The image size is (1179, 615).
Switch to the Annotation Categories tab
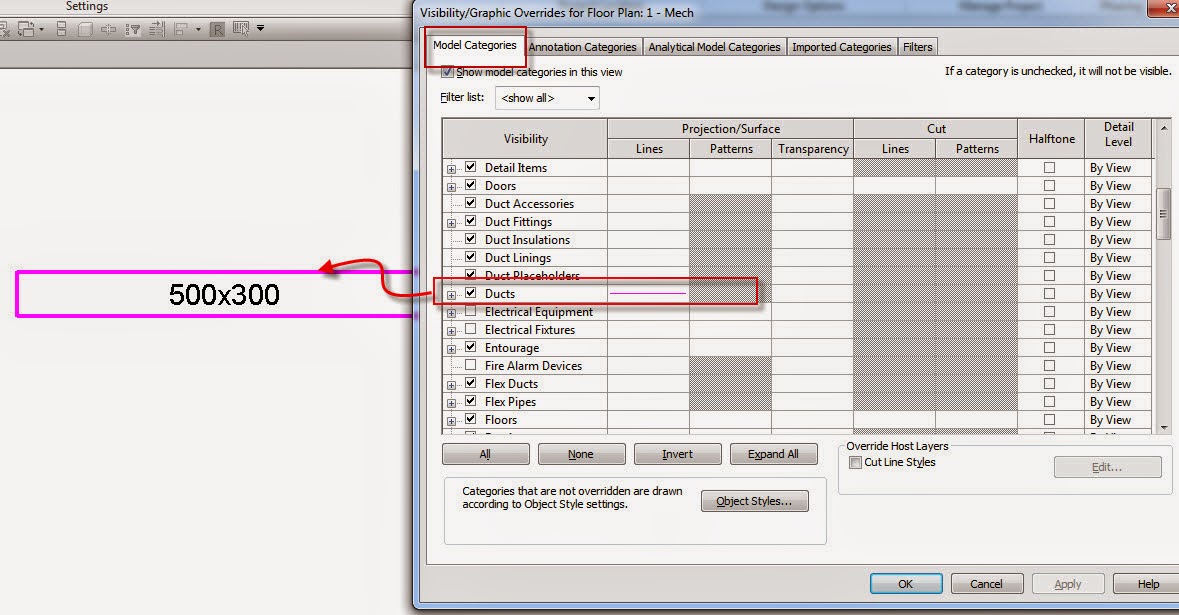[583, 46]
